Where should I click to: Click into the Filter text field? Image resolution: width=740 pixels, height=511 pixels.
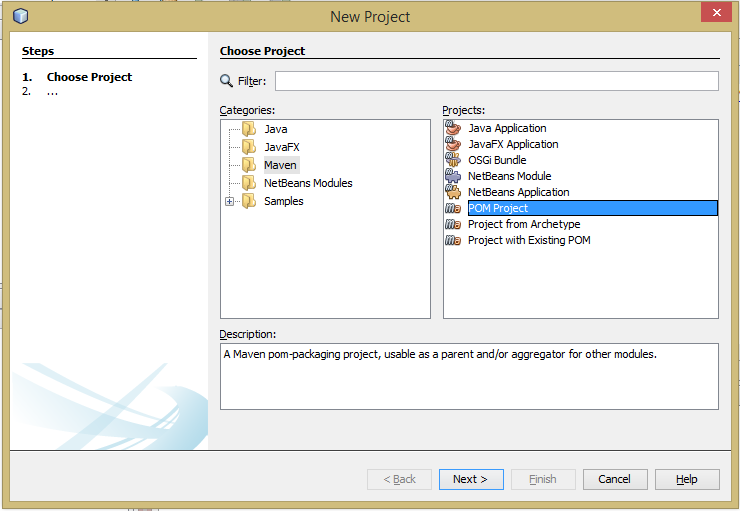click(497, 81)
